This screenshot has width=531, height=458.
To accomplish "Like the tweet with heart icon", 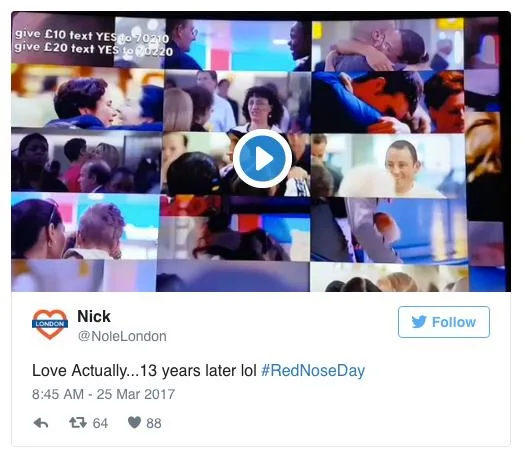I will click(134, 422).
